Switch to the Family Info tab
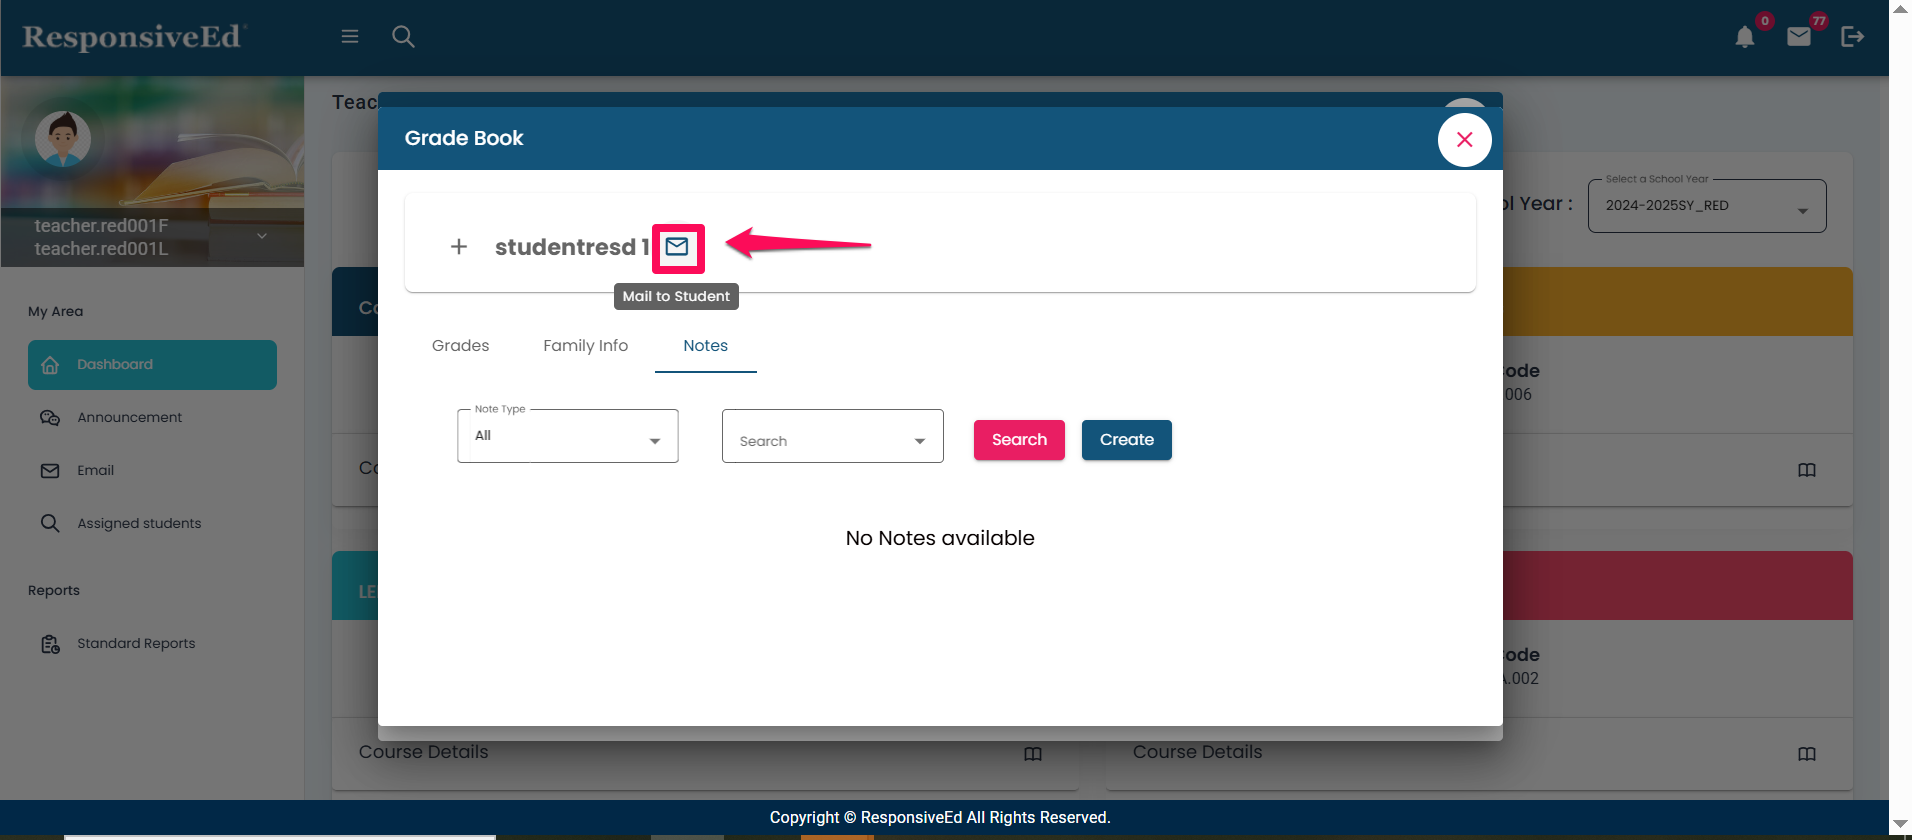The width and height of the screenshot is (1912, 840). (585, 346)
